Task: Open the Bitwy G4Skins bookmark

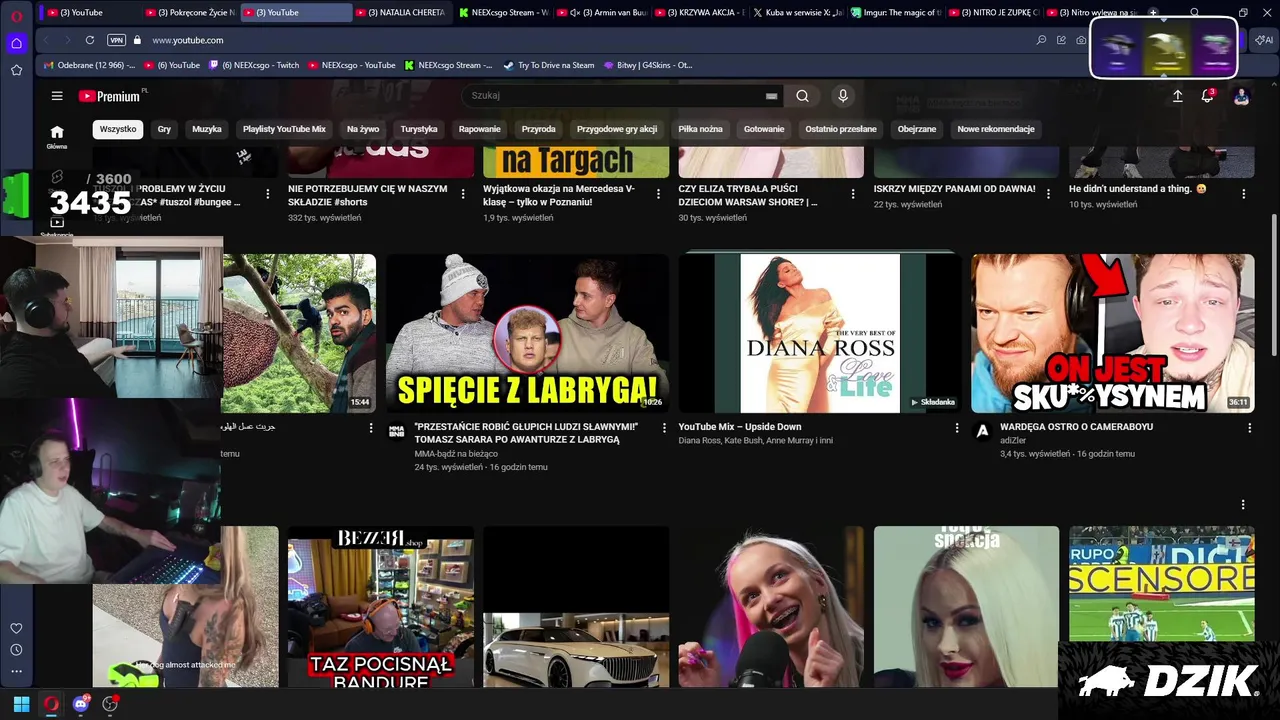Action: tap(648, 65)
